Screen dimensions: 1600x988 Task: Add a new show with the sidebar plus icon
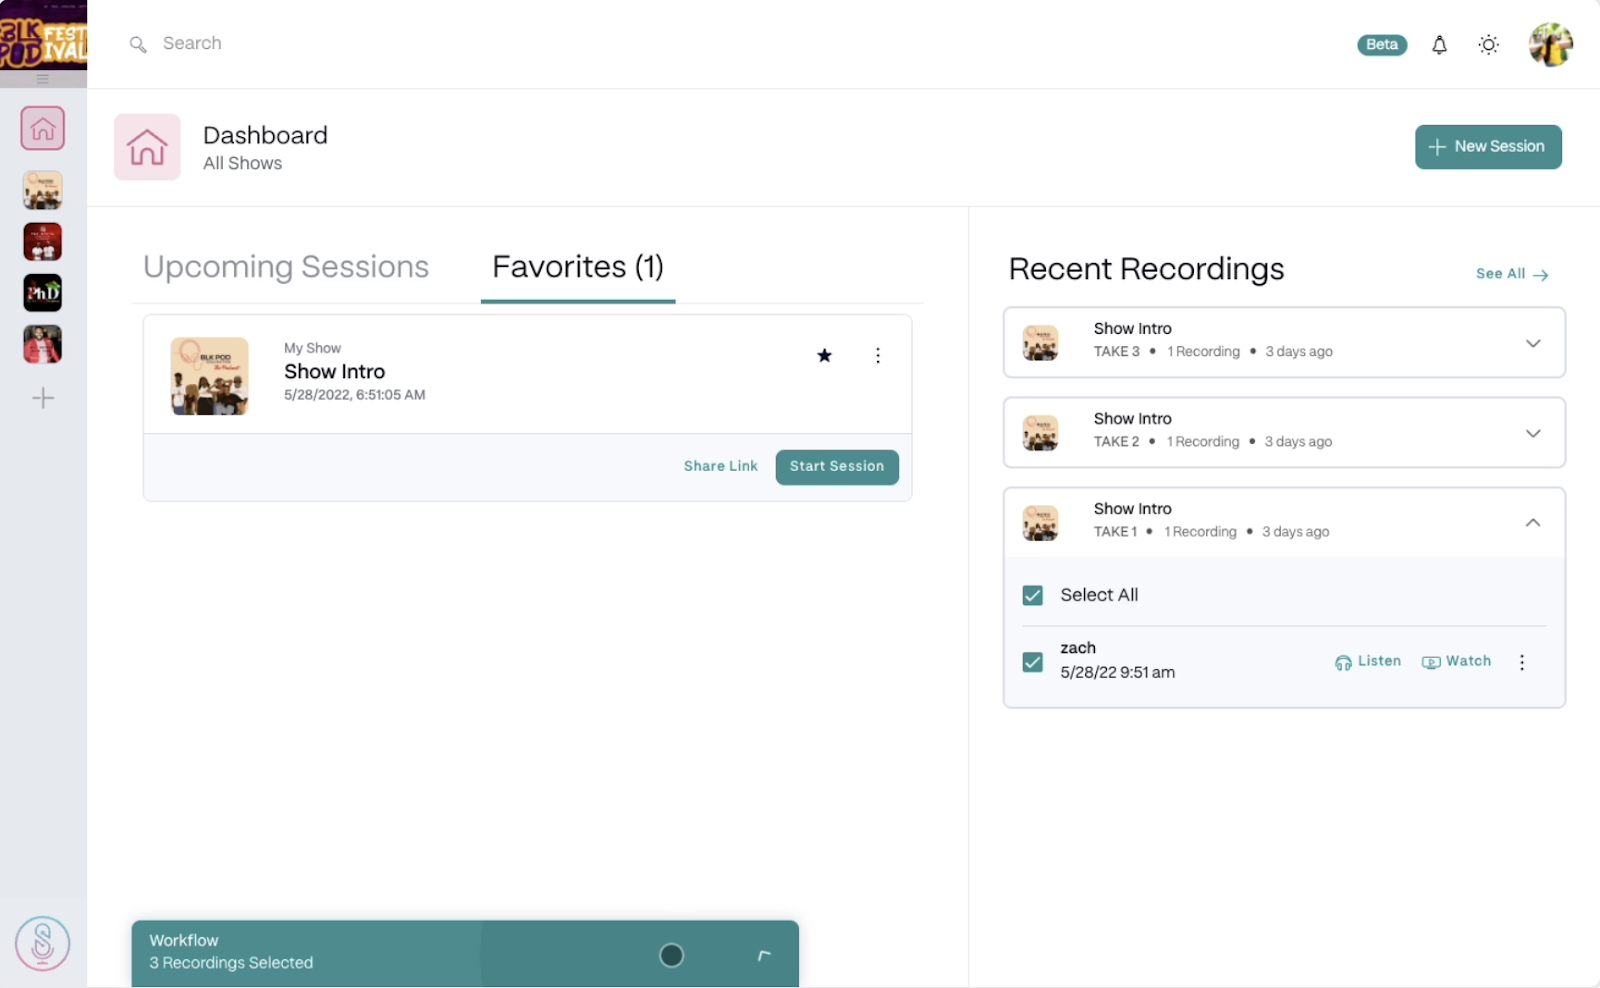click(42, 398)
